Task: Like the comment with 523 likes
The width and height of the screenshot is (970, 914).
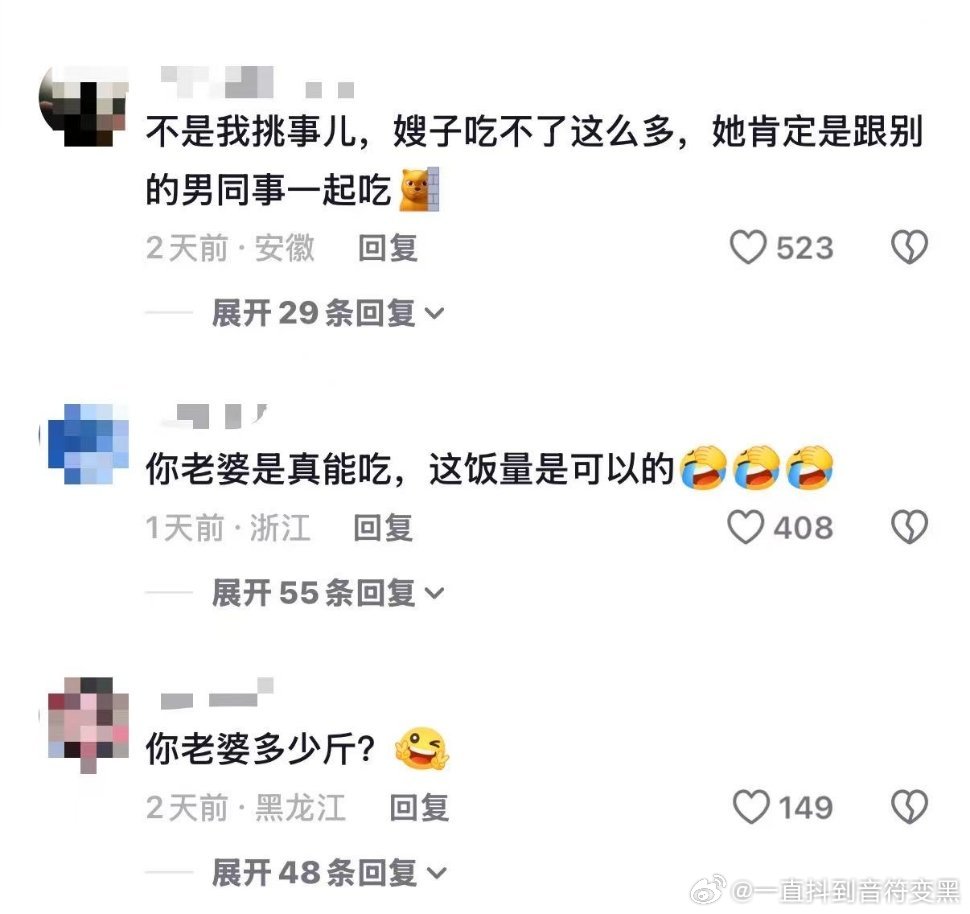Action: [x=749, y=248]
